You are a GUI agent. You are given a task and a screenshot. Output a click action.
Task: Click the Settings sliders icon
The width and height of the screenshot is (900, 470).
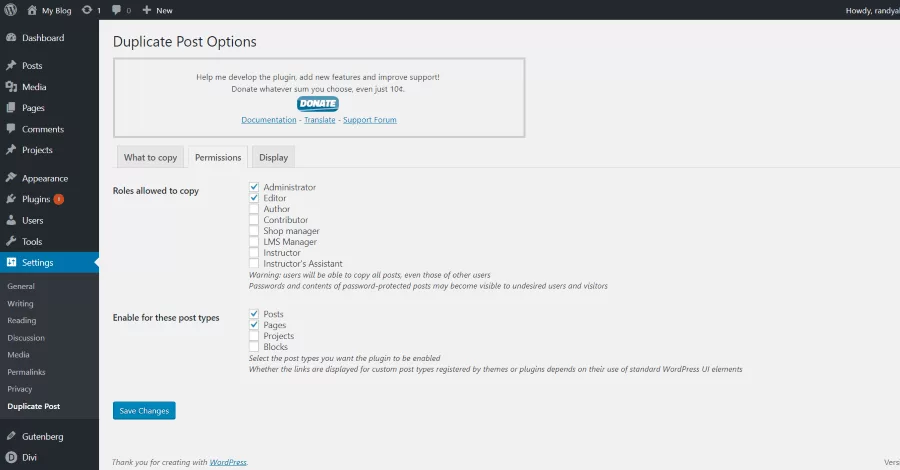[11, 262]
